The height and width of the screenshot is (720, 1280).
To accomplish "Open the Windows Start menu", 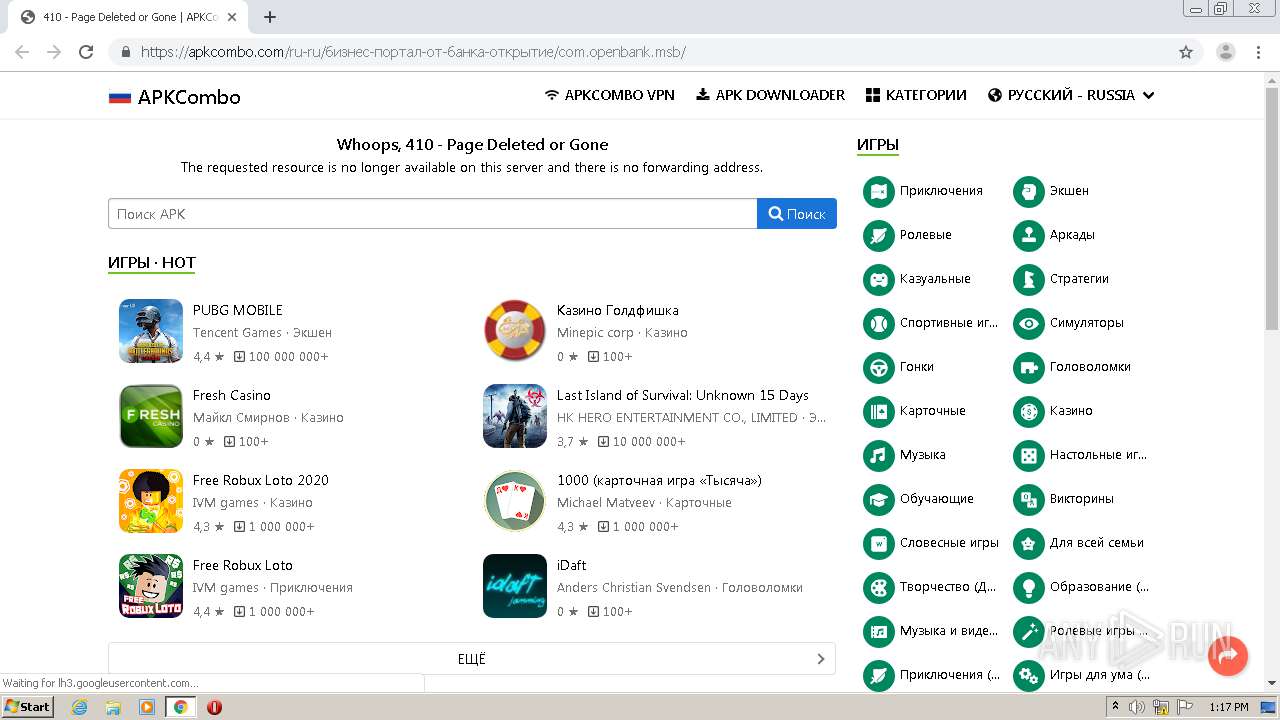I will click(x=28, y=707).
